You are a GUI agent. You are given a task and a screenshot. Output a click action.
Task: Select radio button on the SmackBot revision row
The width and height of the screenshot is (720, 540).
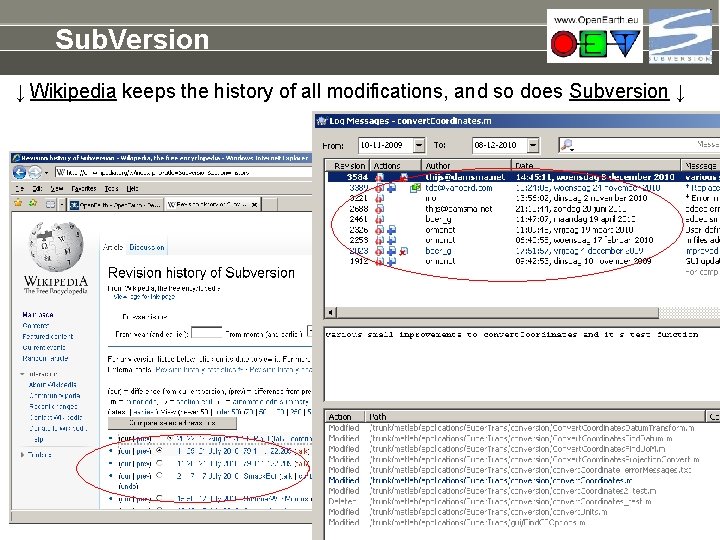point(159,475)
